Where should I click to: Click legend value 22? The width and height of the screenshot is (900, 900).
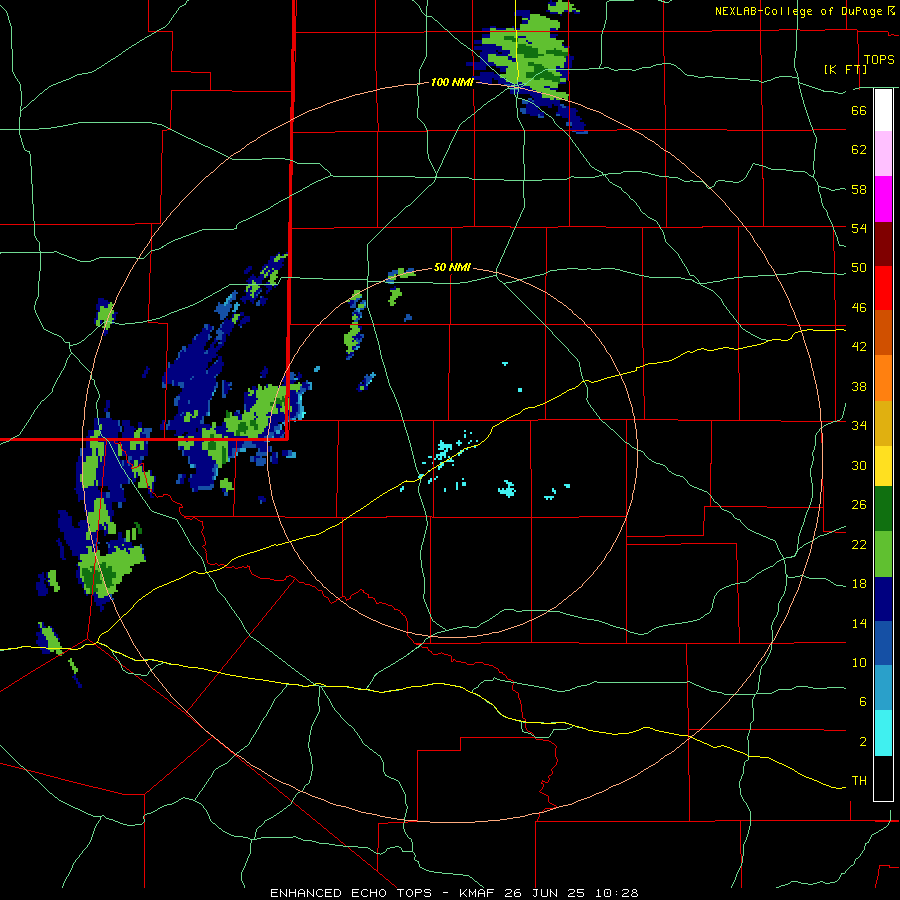click(859, 545)
